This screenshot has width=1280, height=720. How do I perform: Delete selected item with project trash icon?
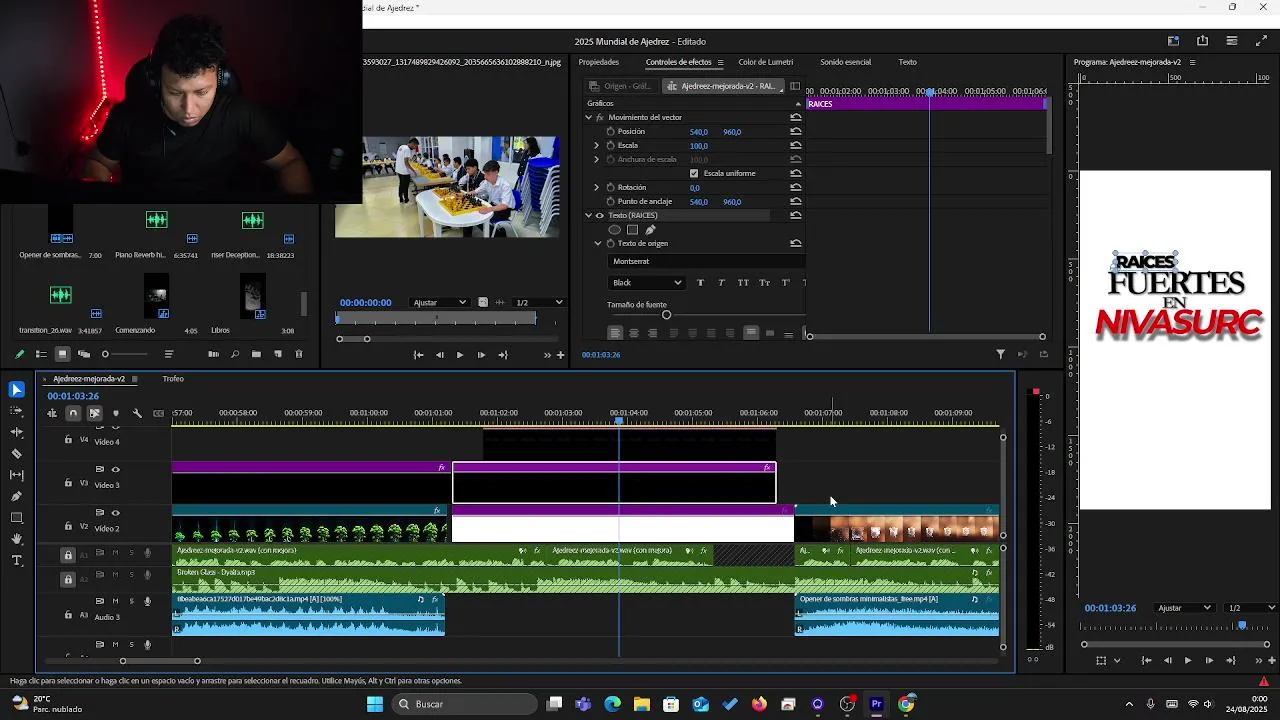[299, 354]
